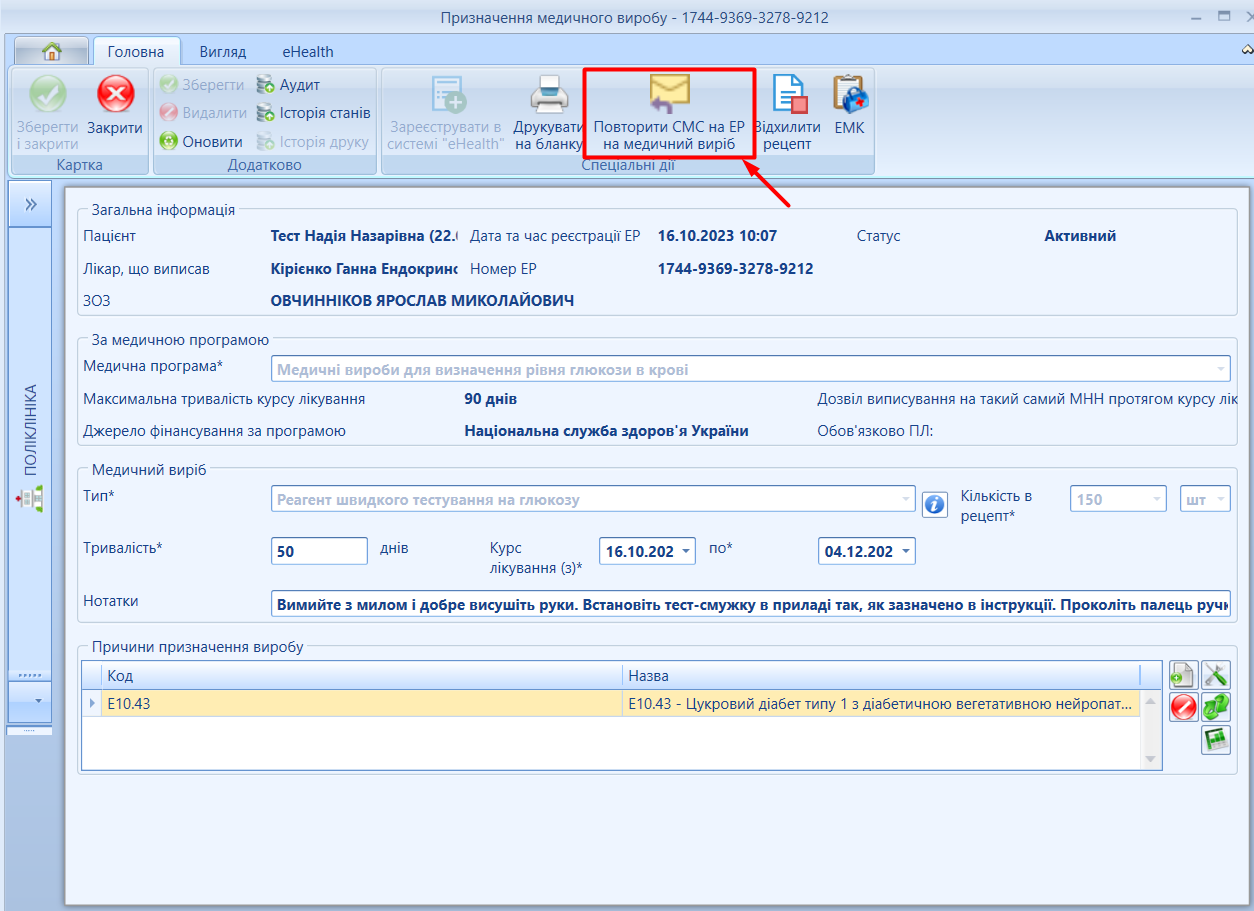Open Аудит from the ribbon

[288, 85]
